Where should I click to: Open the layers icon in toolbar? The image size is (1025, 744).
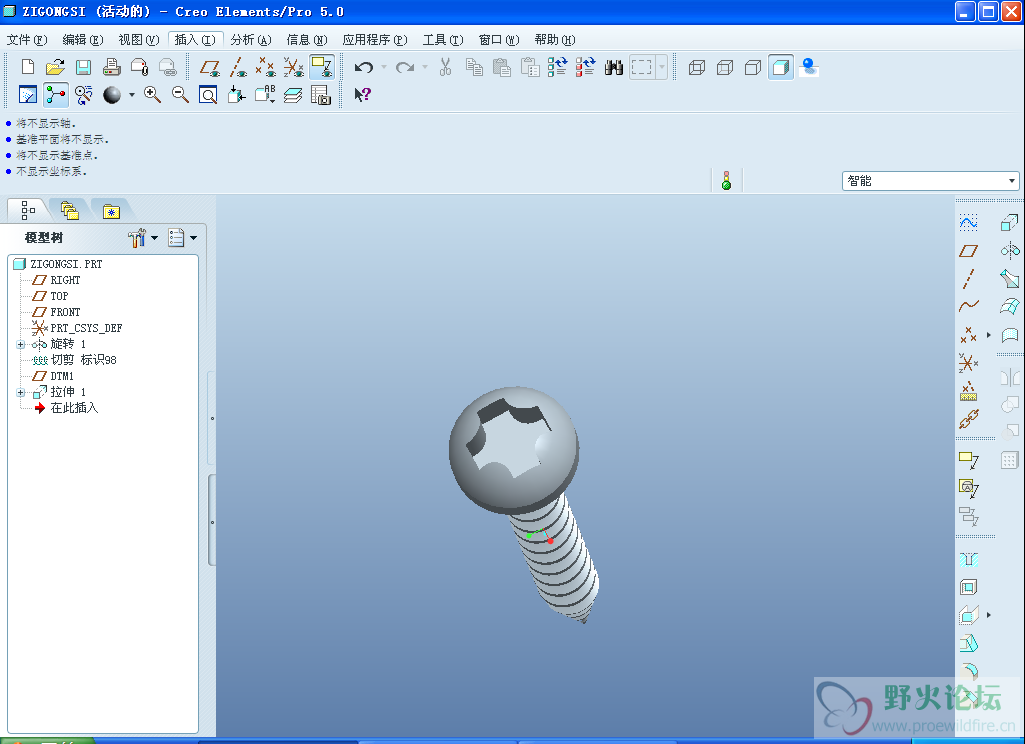coord(293,95)
